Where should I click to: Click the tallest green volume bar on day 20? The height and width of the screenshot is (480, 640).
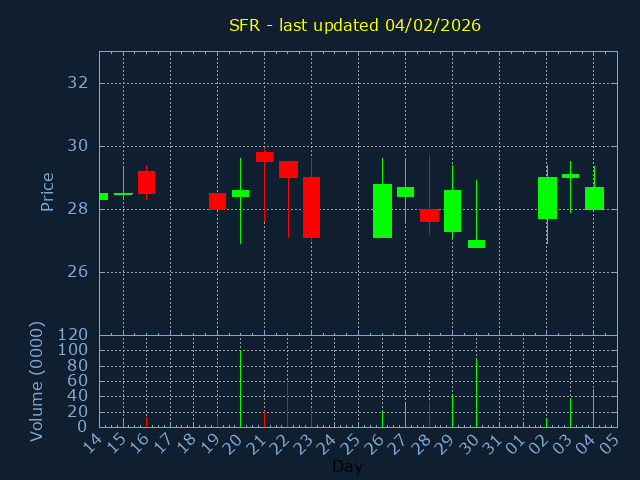(x=240, y=388)
